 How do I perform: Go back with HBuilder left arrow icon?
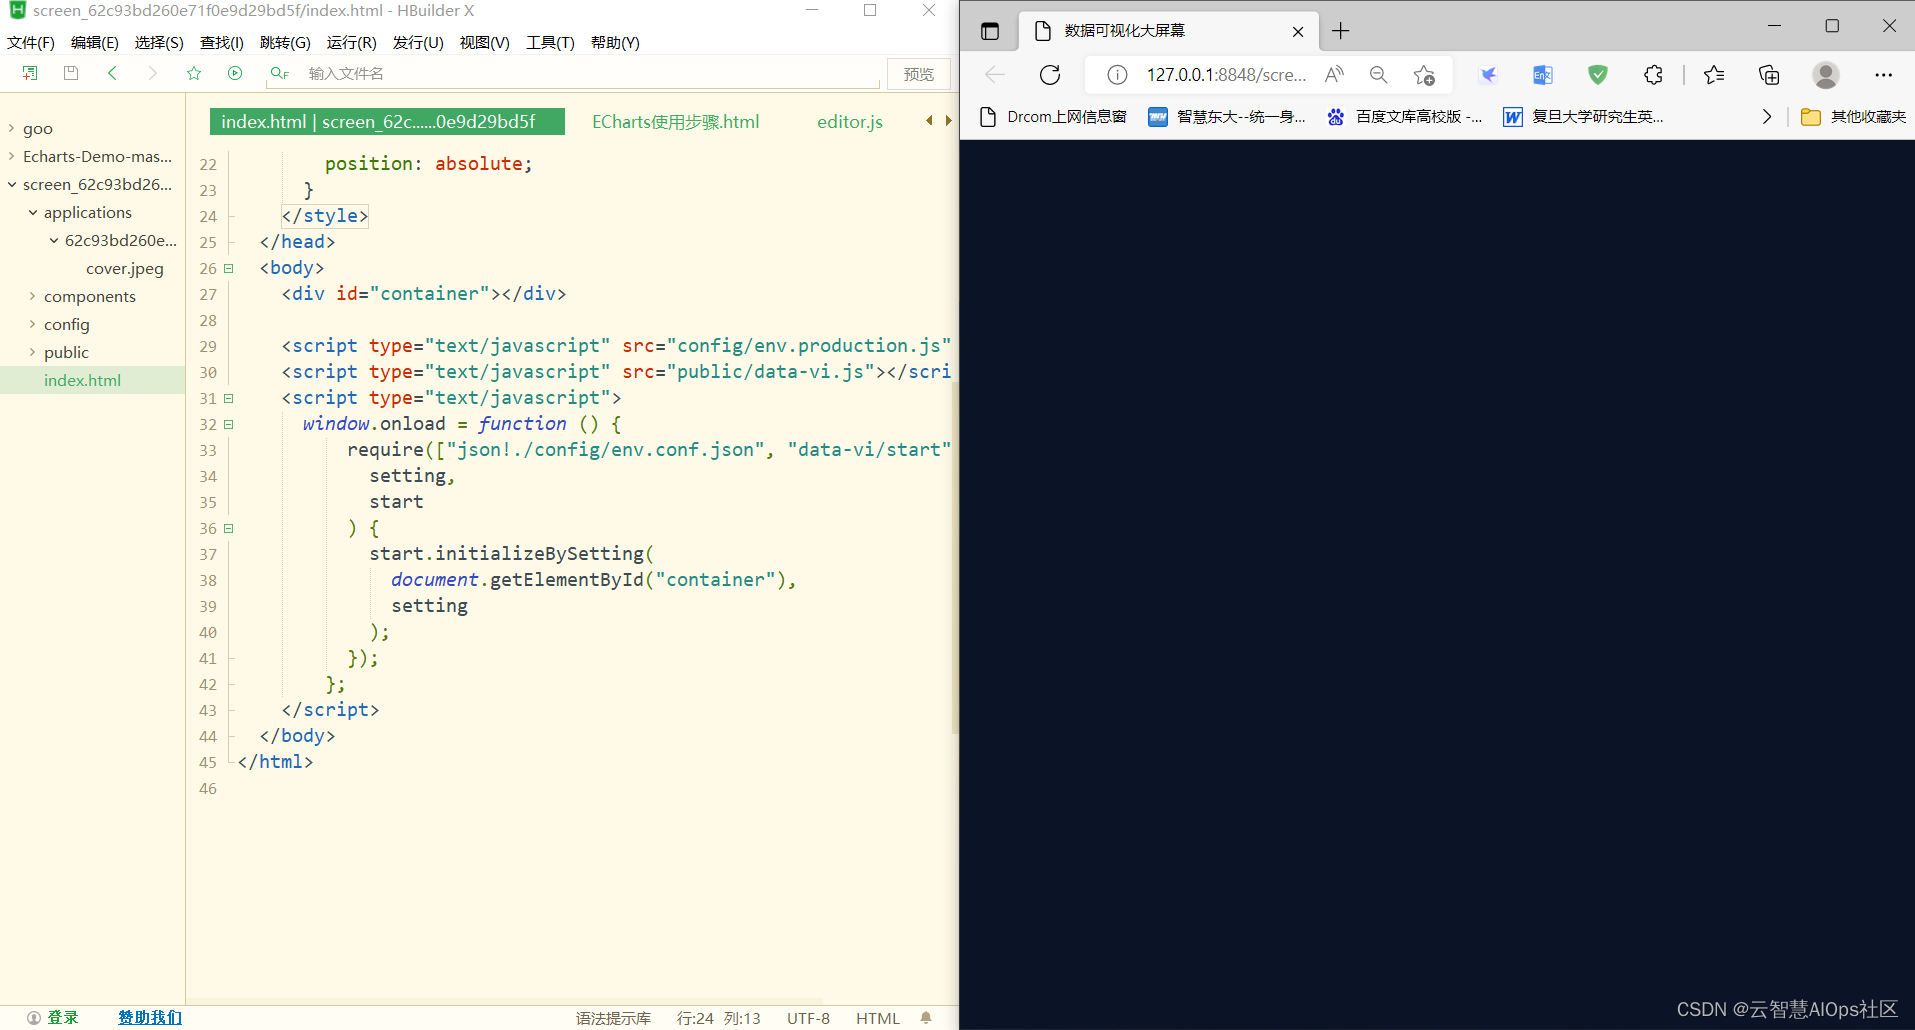coord(112,73)
